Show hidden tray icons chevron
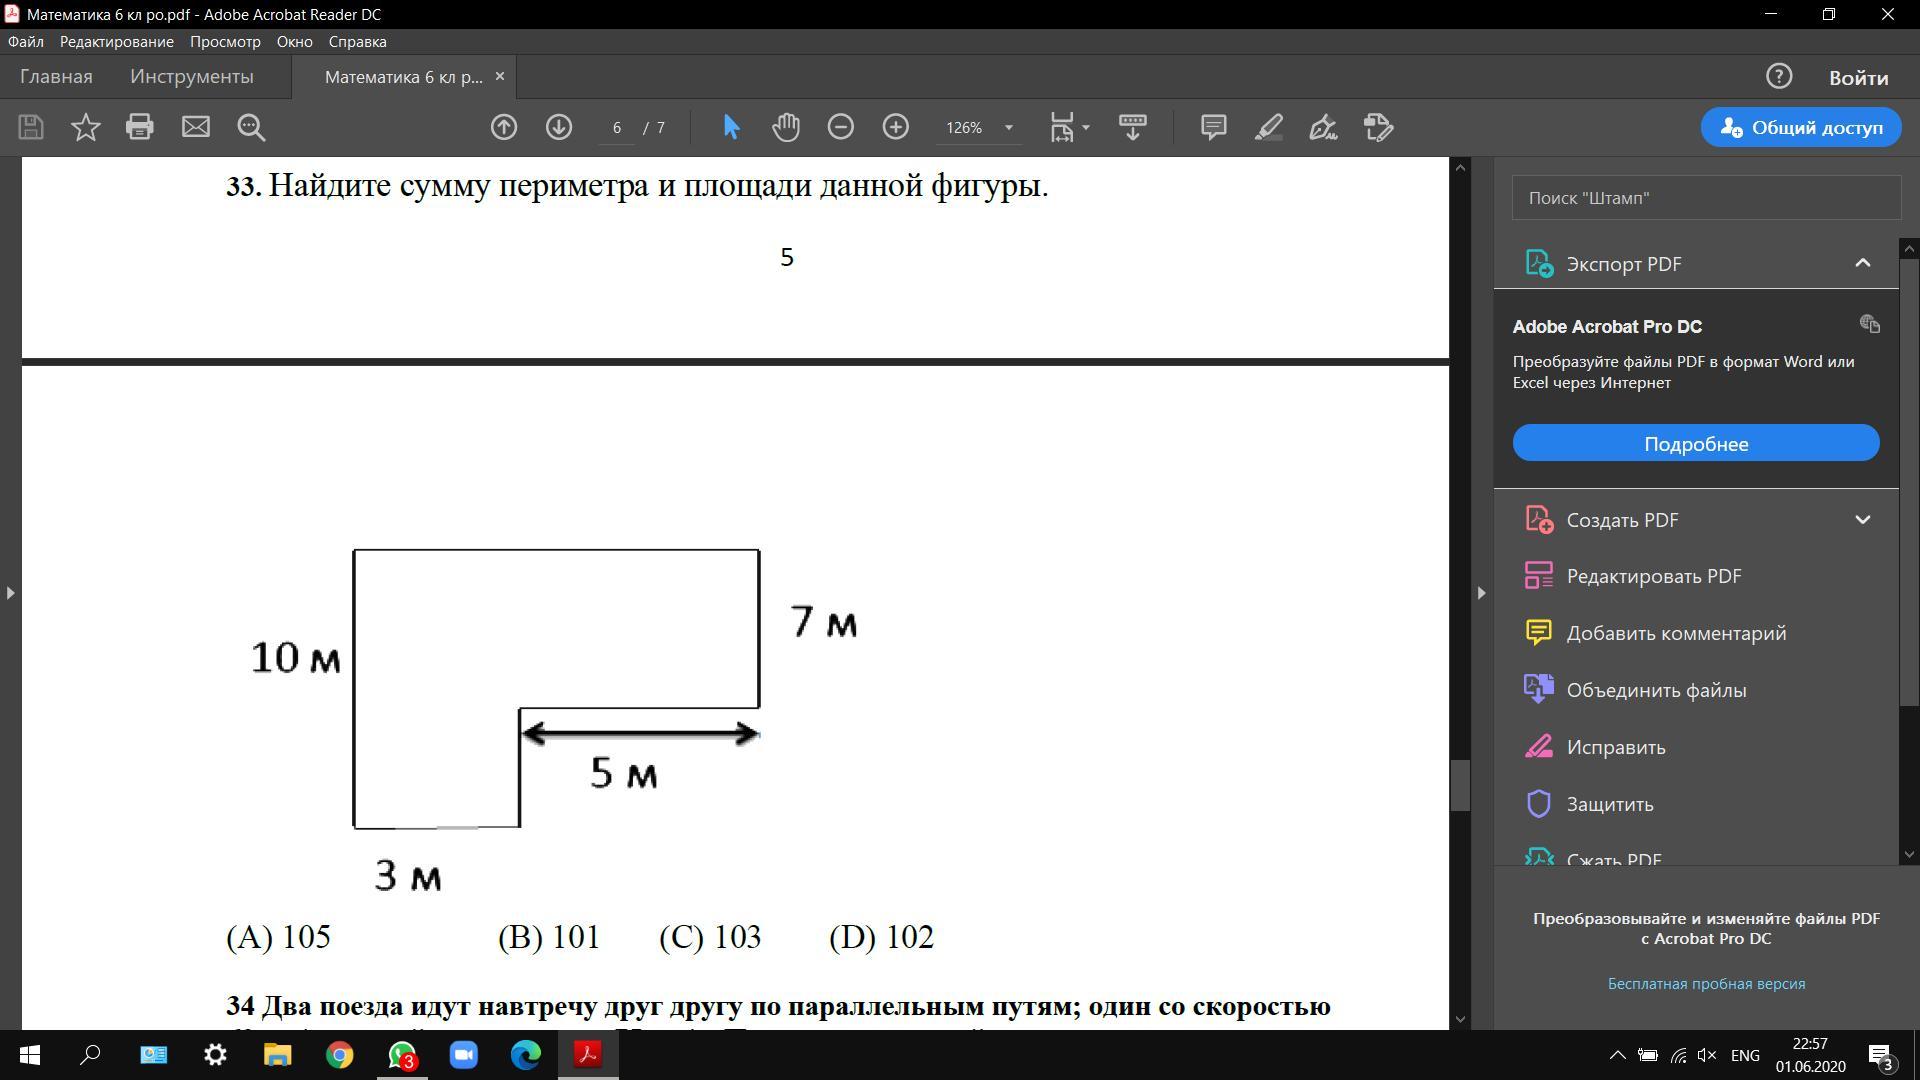This screenshot has width=1920, height=1080. tap(1616, 1055)
